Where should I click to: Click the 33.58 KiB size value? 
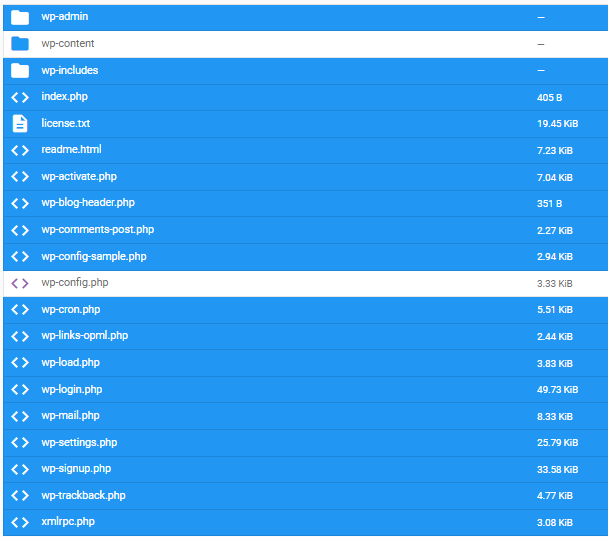click(558, 470)
